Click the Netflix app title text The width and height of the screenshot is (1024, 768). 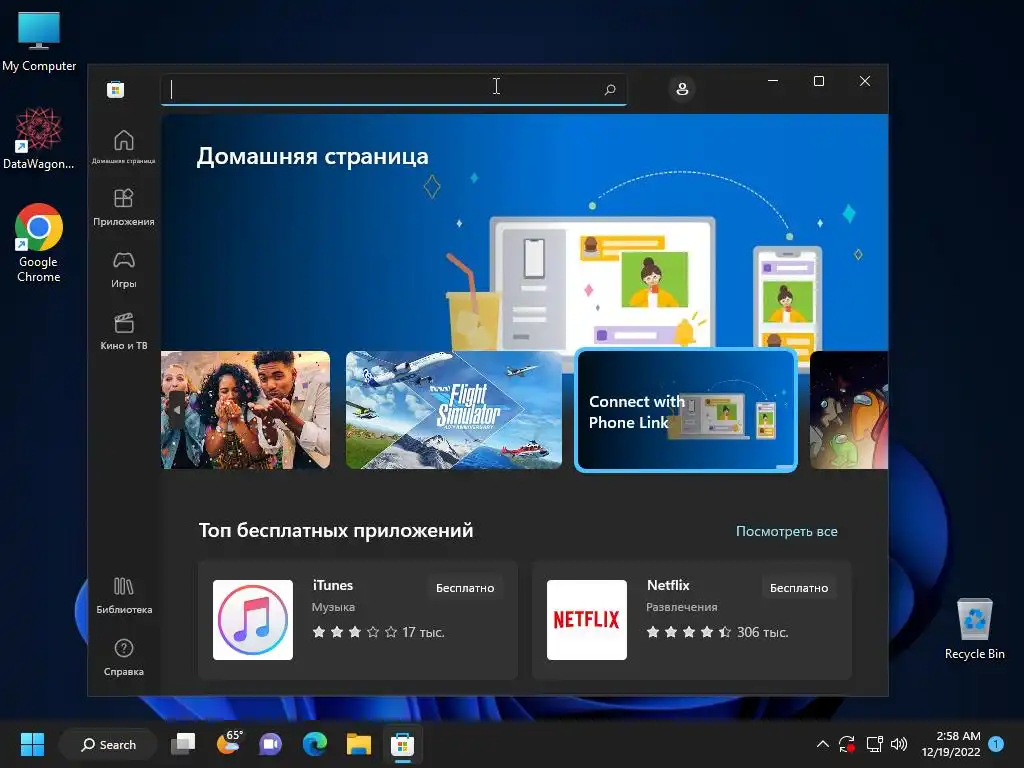click(x=668, y=585)
